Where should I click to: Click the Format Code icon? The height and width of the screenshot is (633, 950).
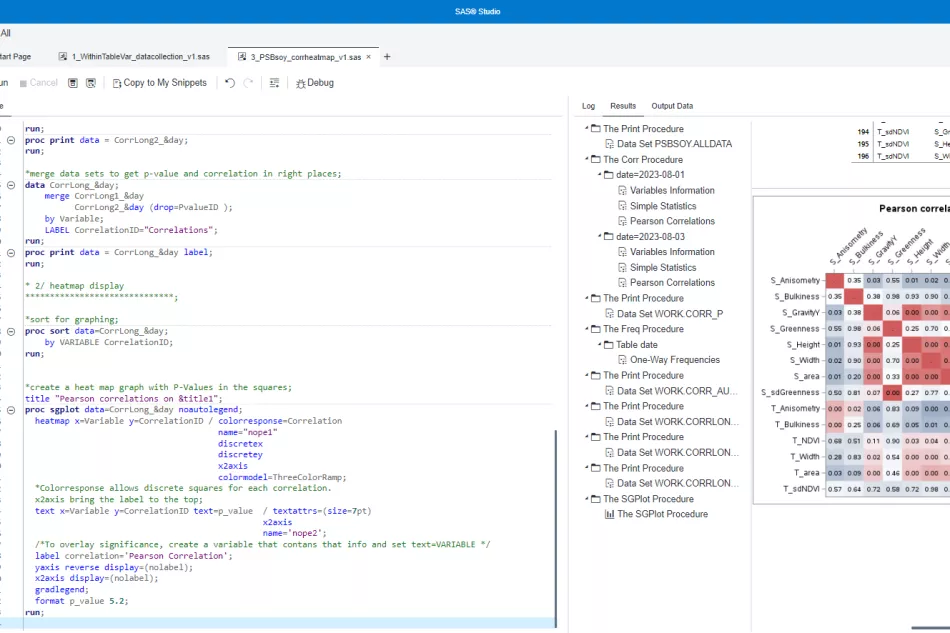pyautogui.click(x=274, y=83)
